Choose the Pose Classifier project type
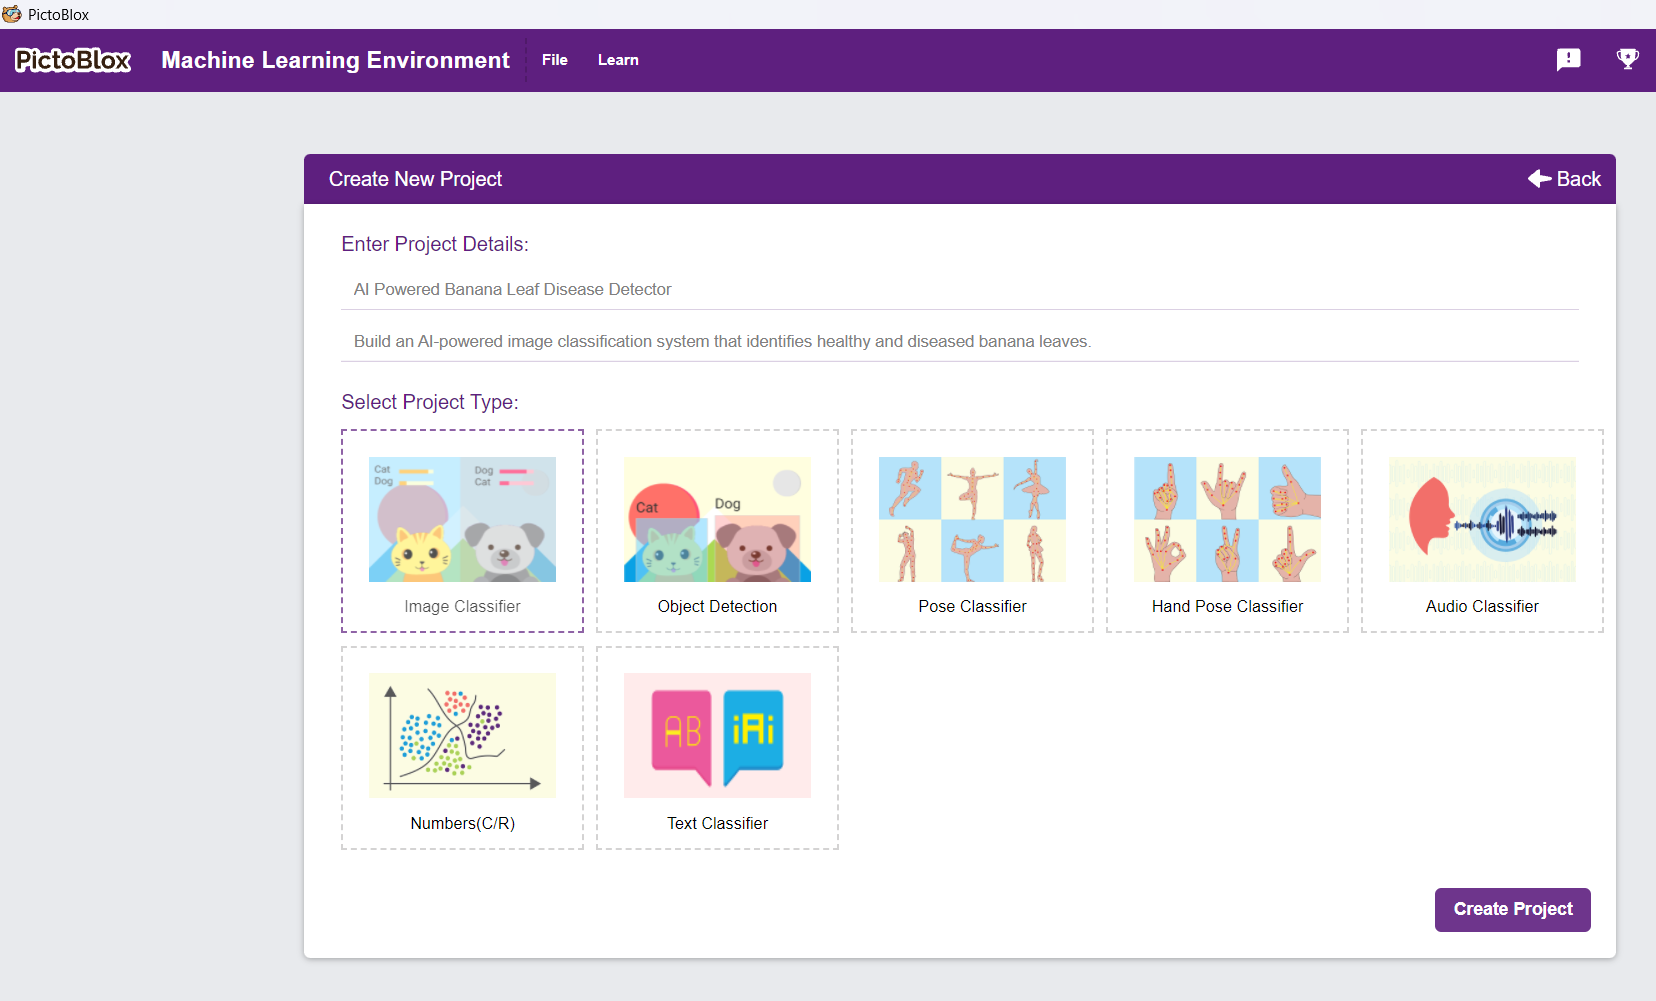Image resolution: width=1656 pixels, height=1001 pixels. 972,531
